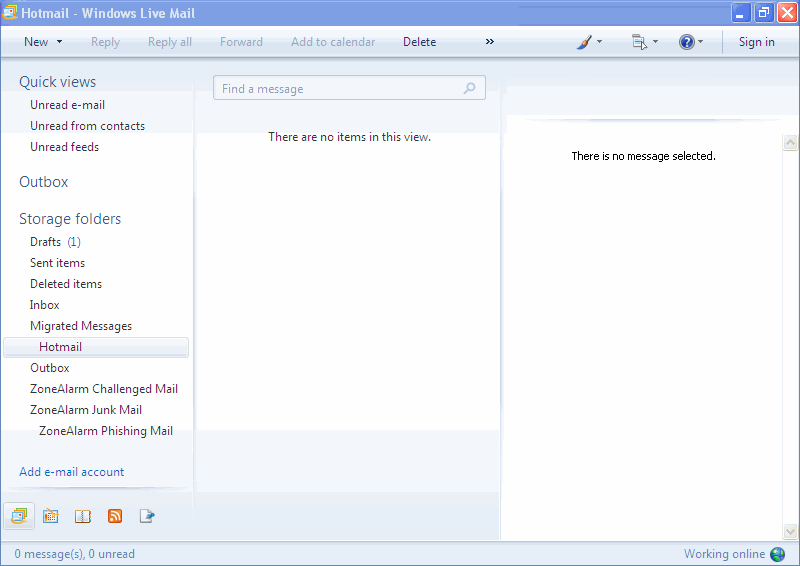
Task: Open the Menus dropdown arrow
Action: 655,42
